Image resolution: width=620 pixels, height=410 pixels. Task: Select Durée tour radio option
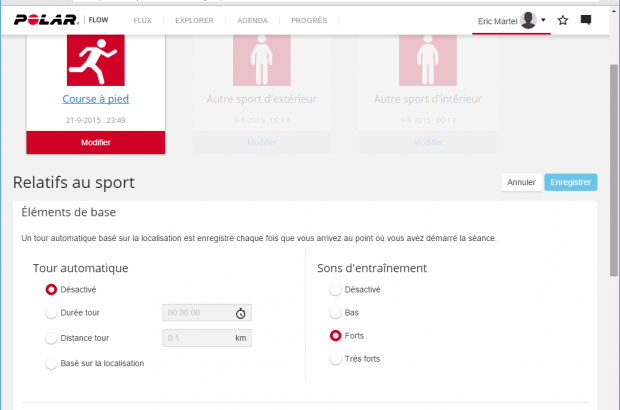tap(52, 313)
